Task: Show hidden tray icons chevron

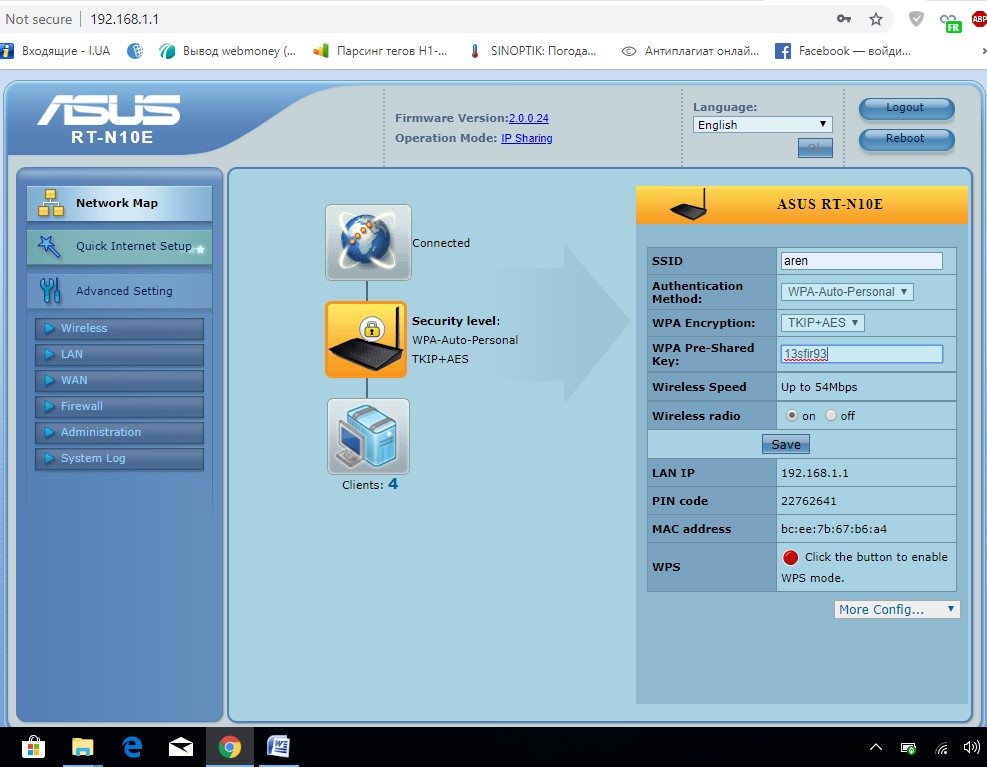Action: [x=876, y=747]
